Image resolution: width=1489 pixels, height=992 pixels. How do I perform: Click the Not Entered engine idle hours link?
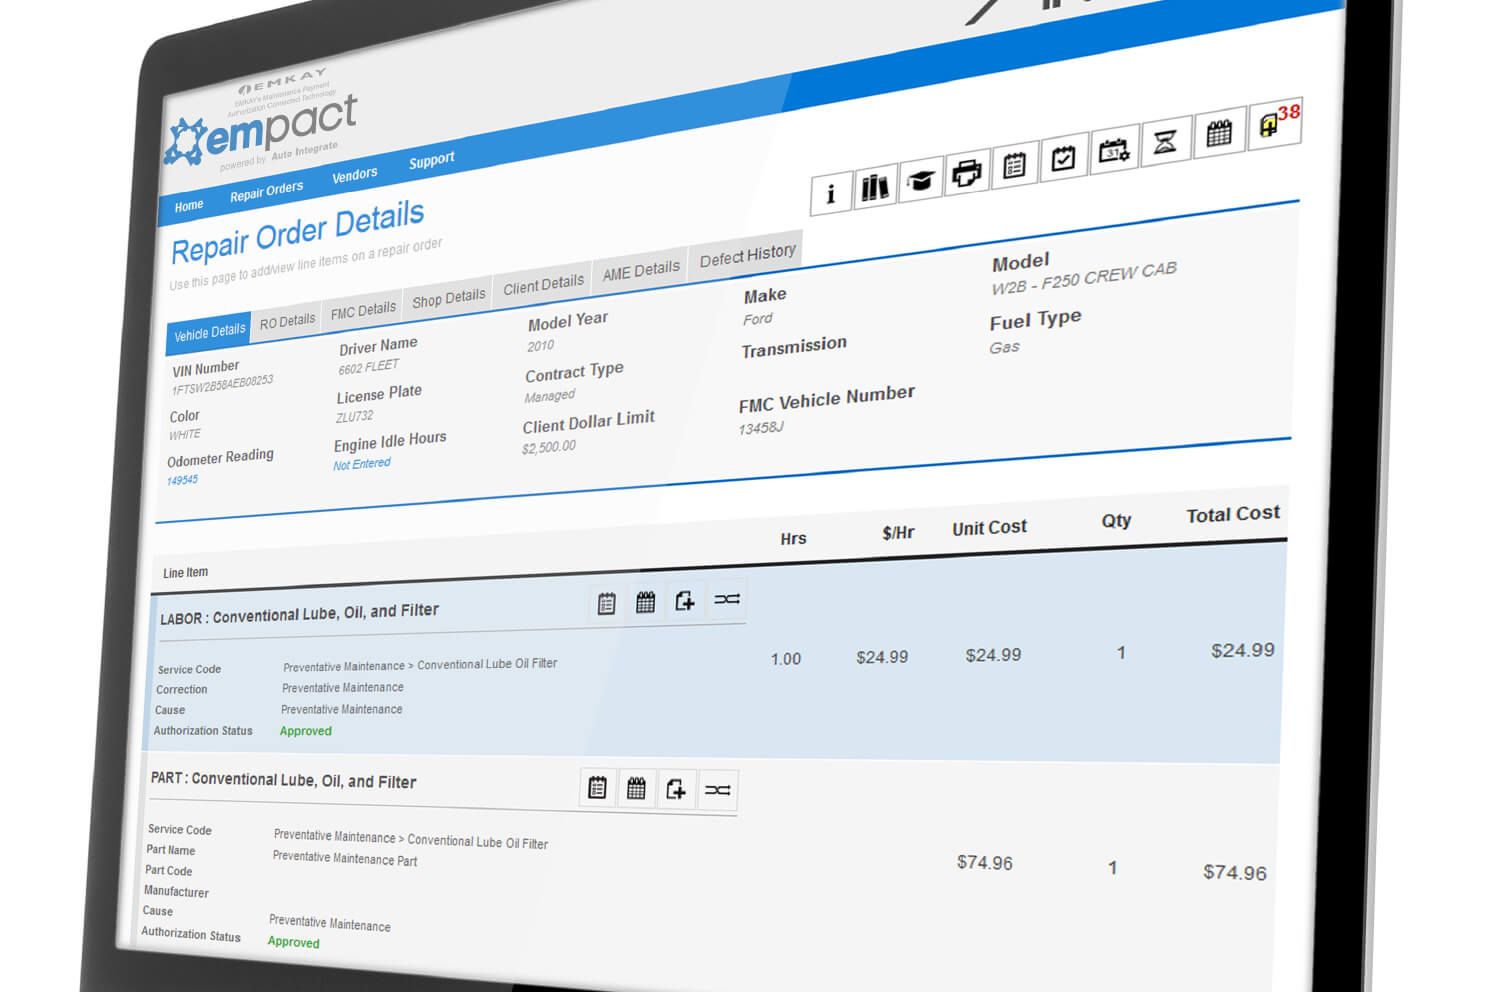tap(362, 464)
